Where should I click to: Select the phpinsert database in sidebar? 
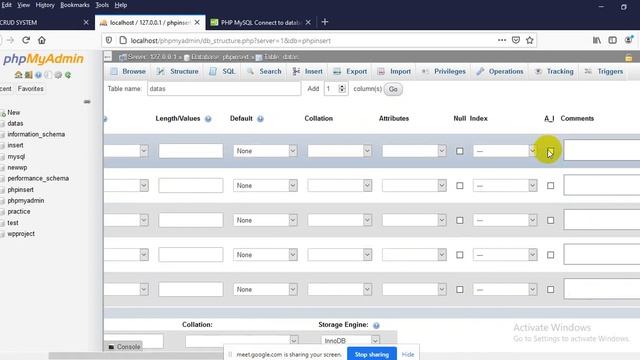point(20,190)
